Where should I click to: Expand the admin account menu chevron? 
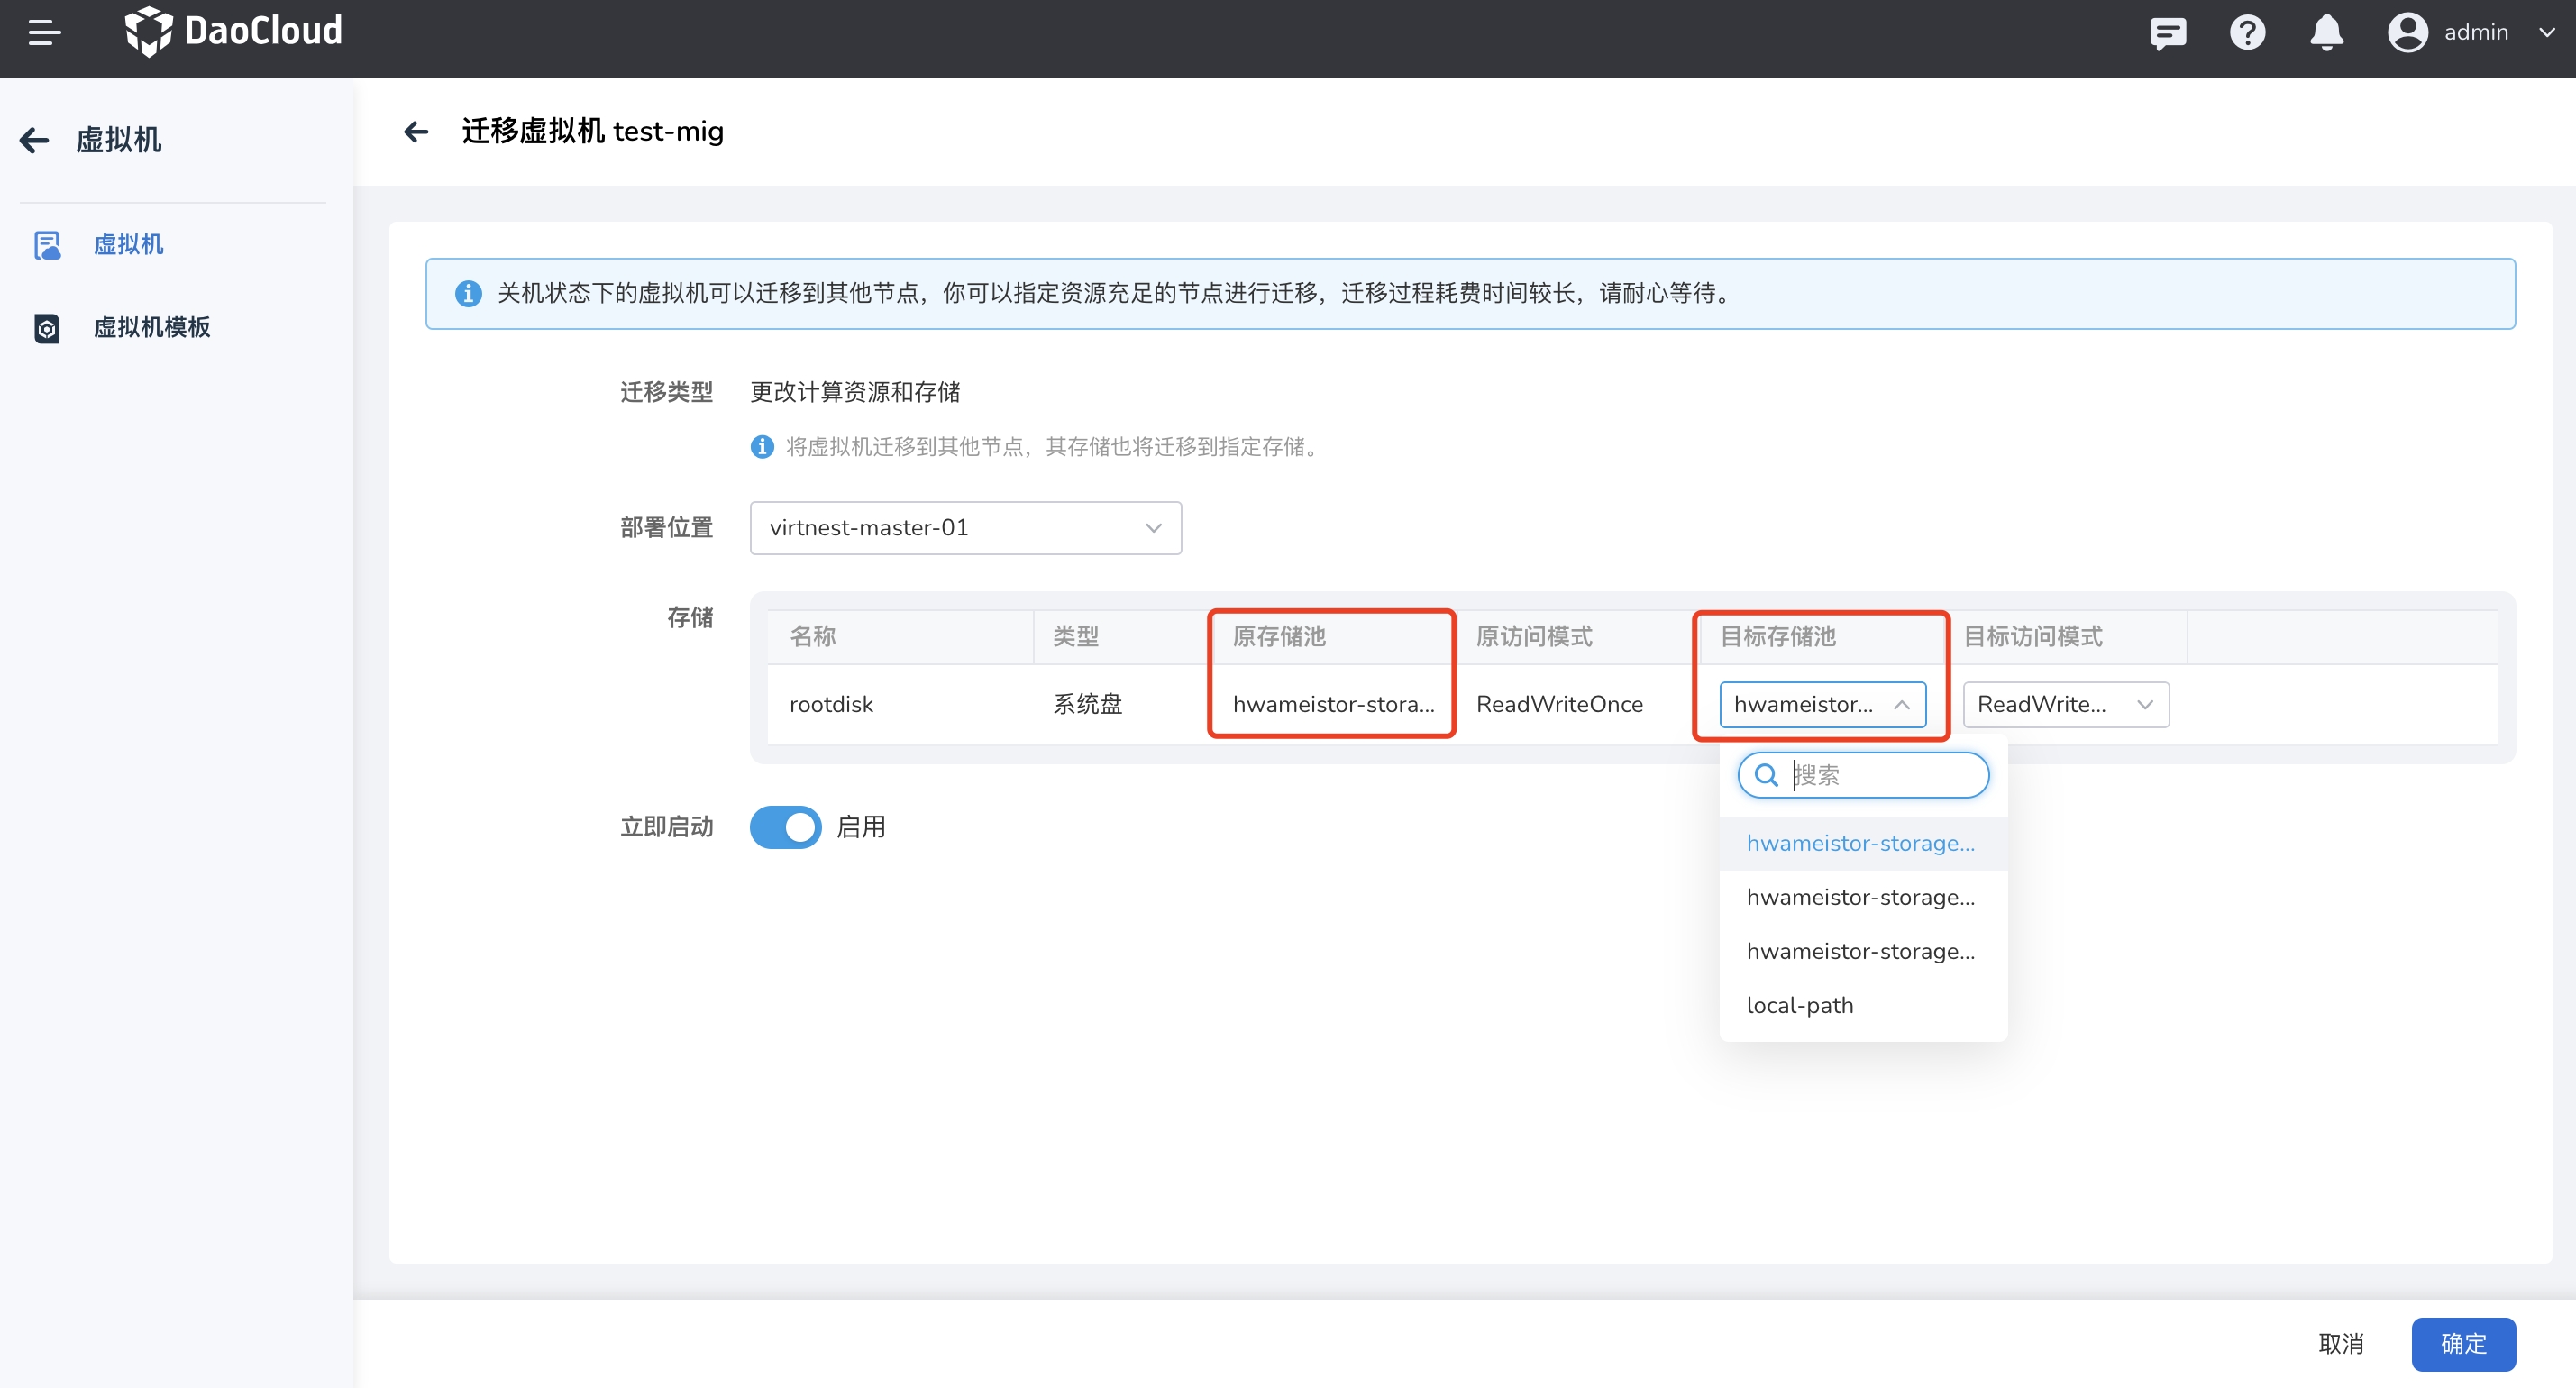(x=2547, y=33)
